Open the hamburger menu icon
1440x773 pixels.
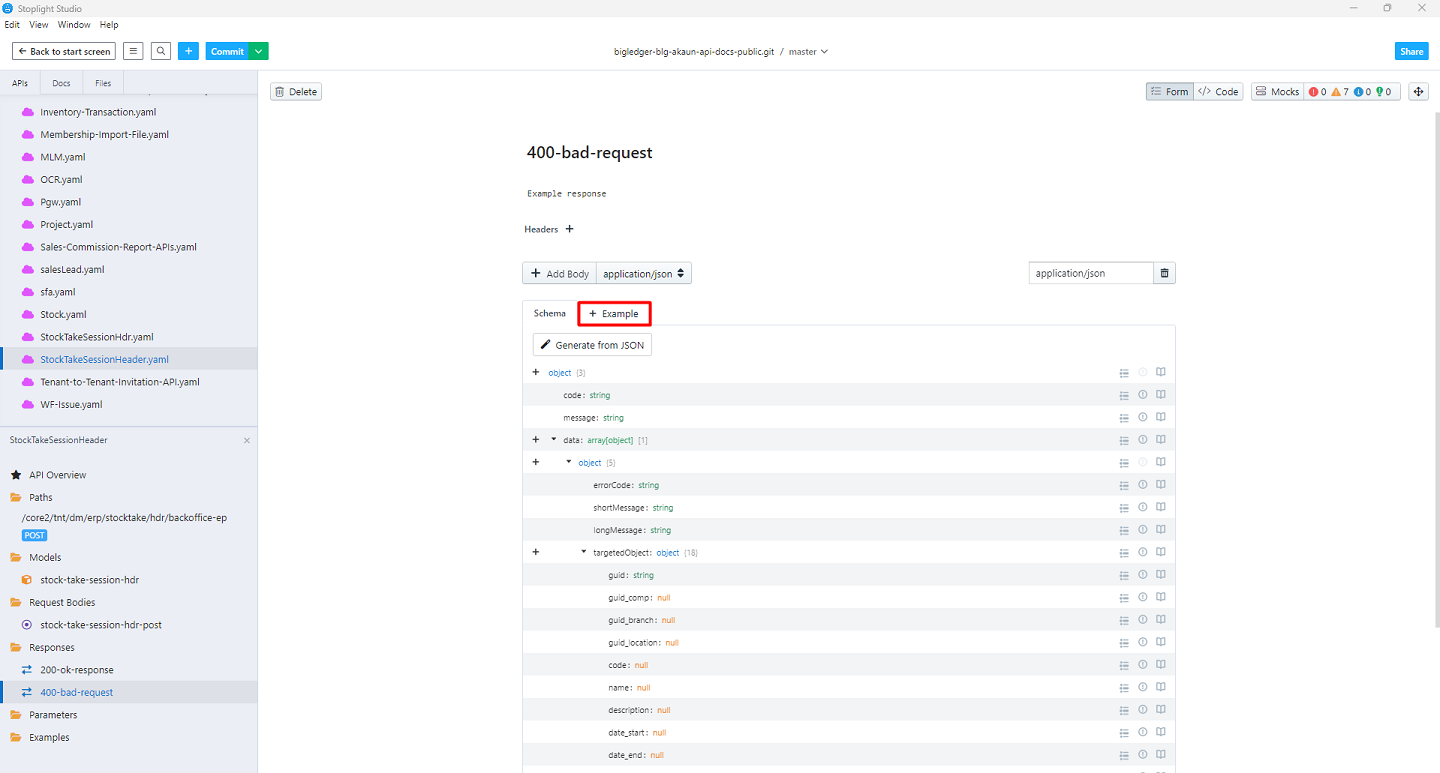[133, 51]
